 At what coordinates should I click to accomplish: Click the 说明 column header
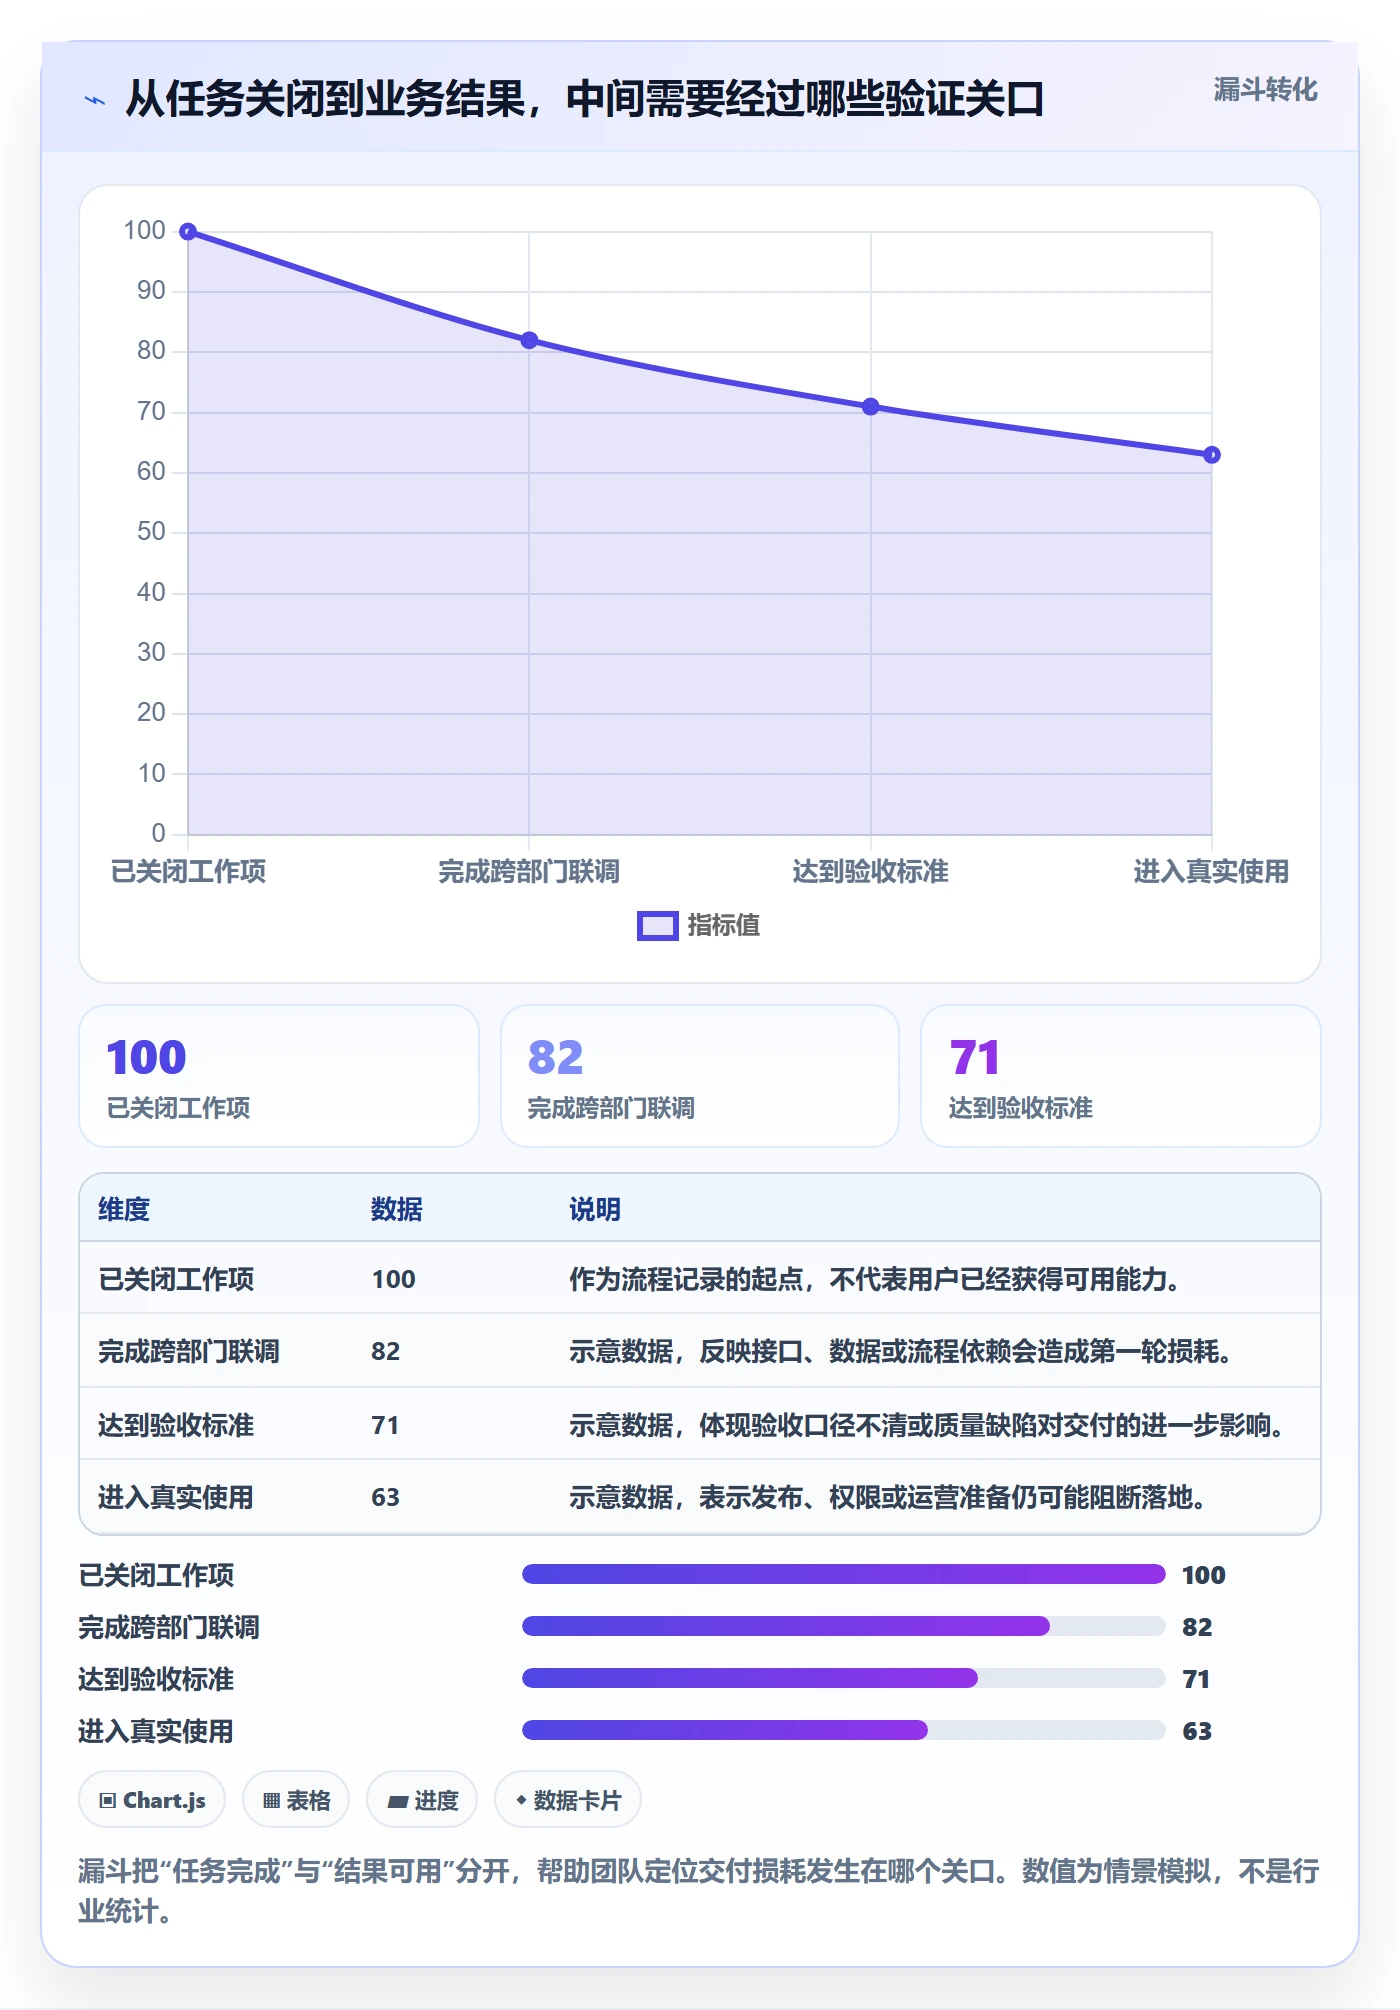pyautogui.click(x=595, y=1209)
